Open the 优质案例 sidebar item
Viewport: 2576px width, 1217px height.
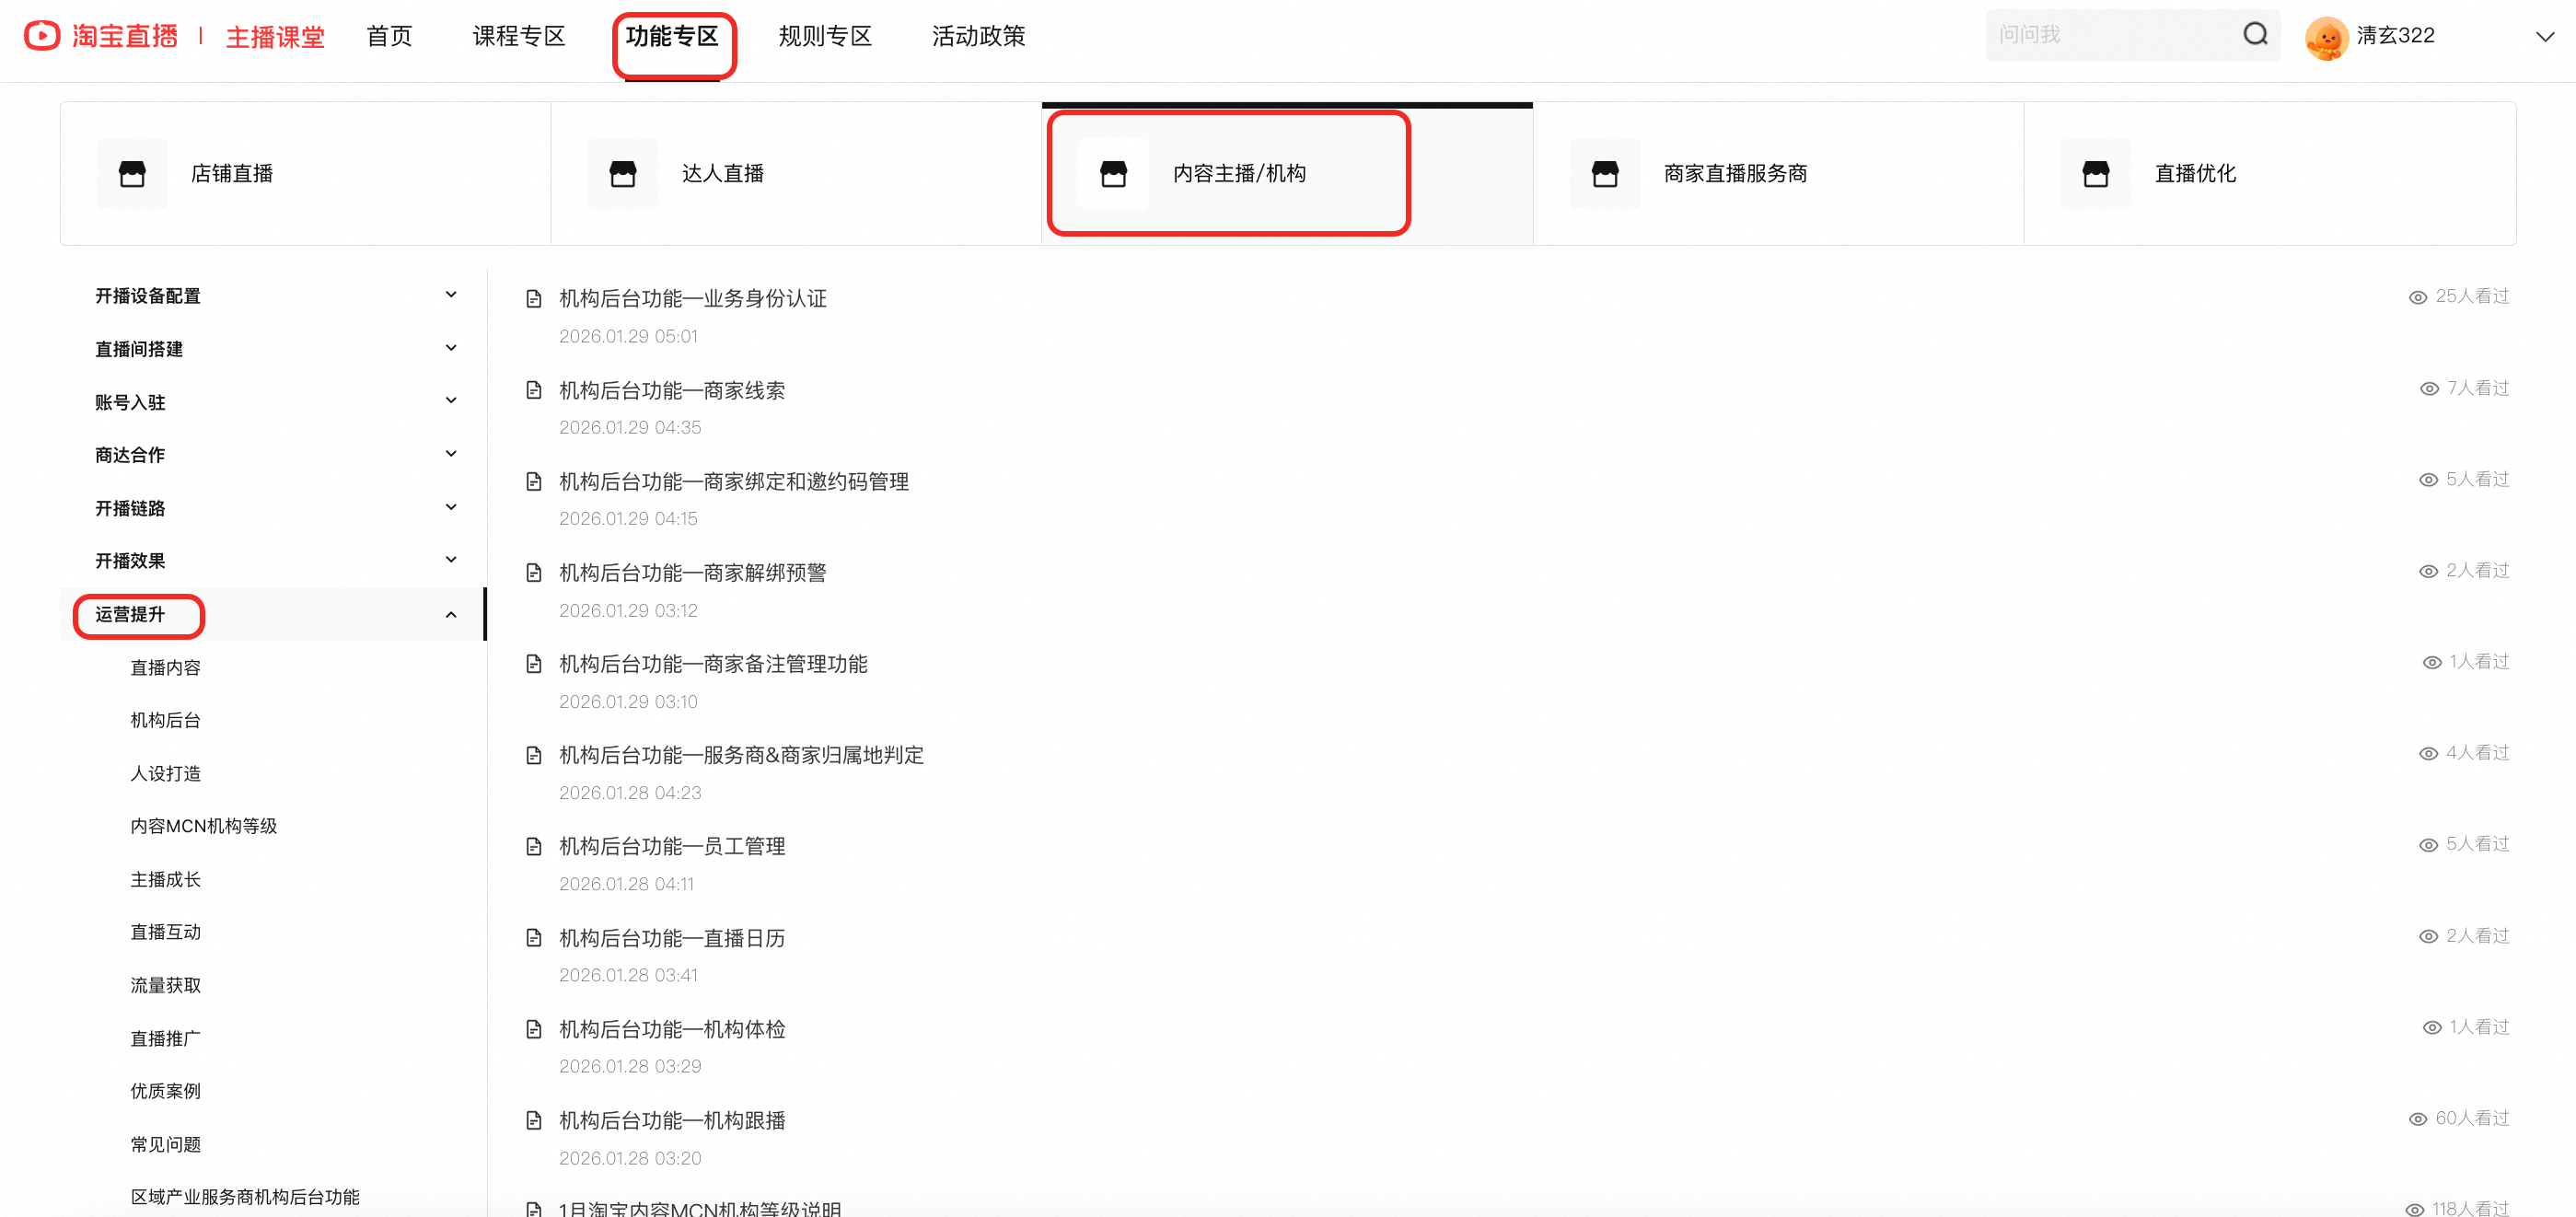pos(165,1091)
